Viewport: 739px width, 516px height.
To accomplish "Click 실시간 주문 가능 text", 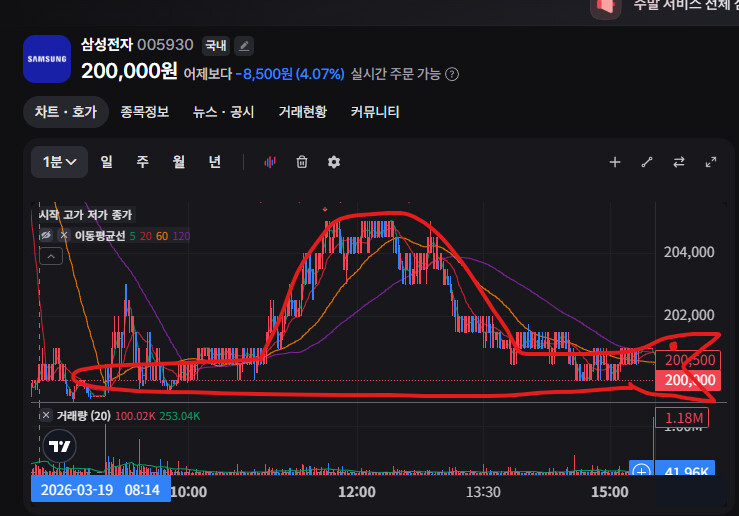I will 395,74.
